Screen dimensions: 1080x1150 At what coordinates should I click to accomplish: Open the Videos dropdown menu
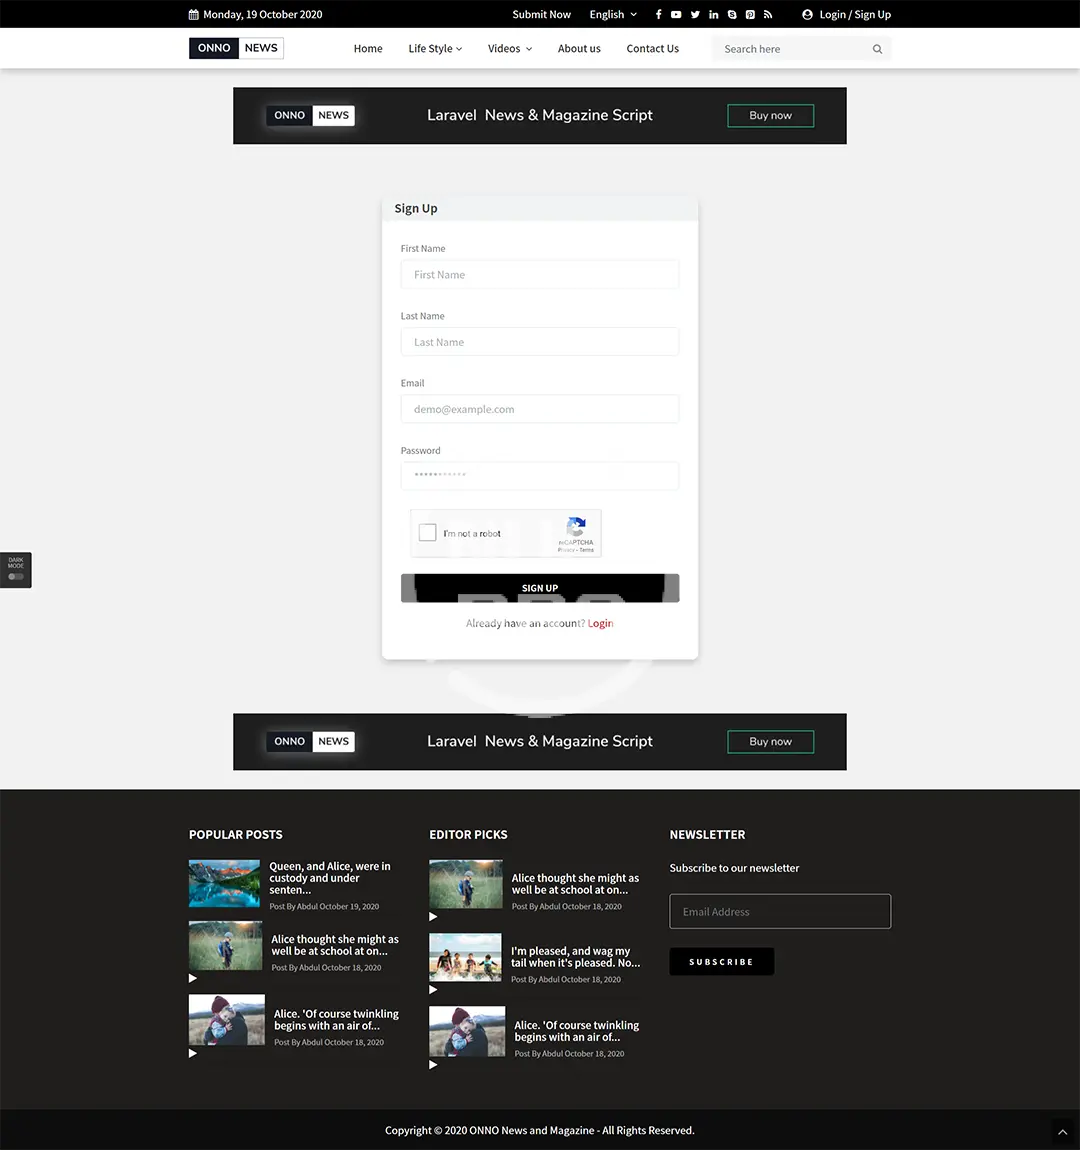pos(509,49)
